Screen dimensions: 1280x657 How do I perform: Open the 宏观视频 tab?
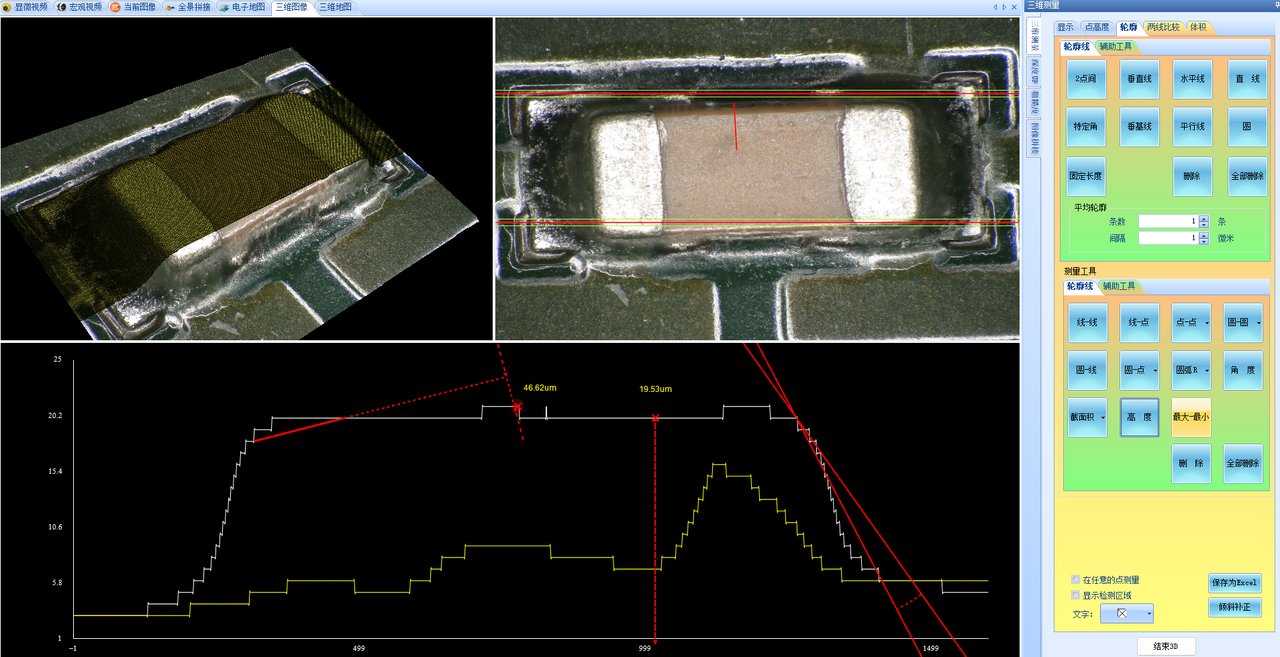click(79, 7)
